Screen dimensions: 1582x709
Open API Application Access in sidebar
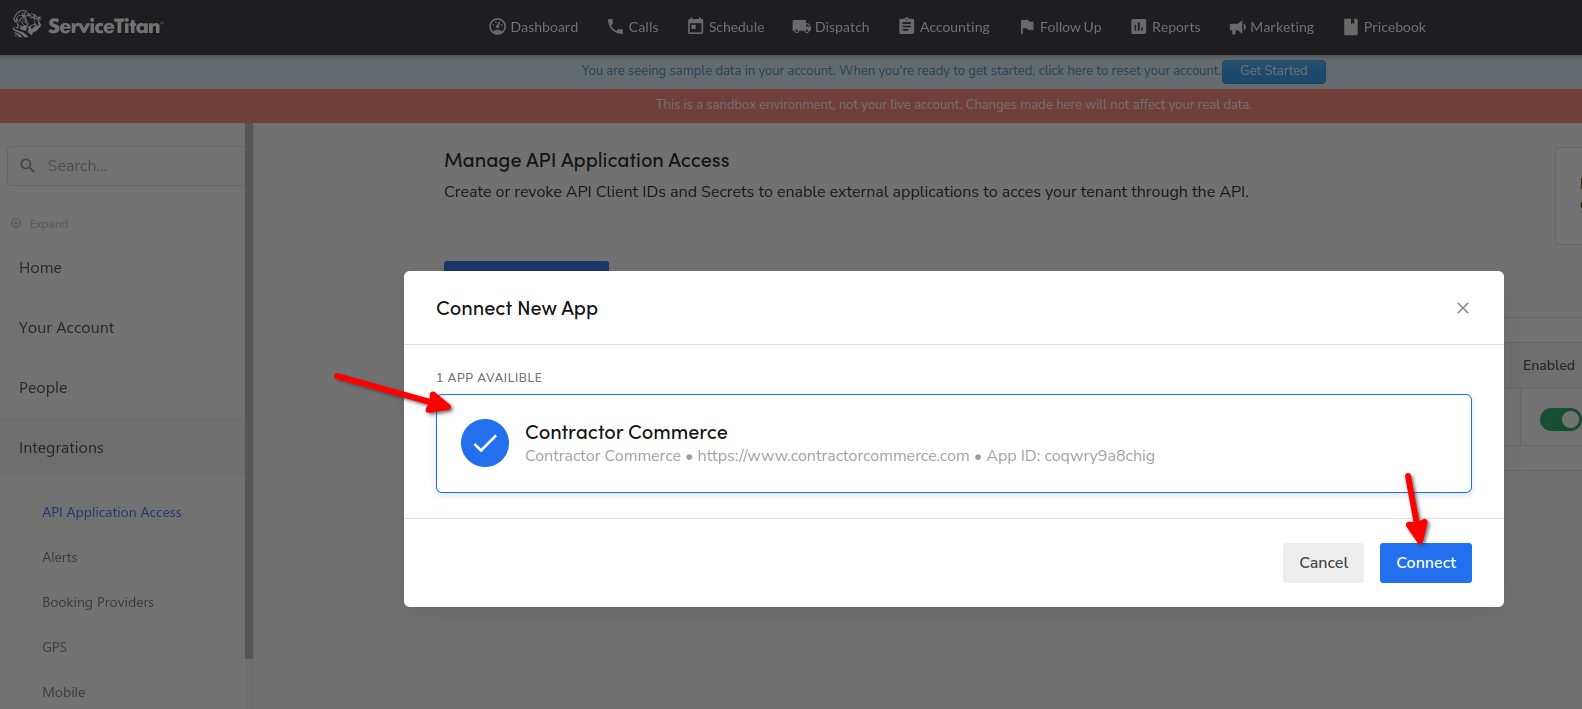click(x=112, y=512)
